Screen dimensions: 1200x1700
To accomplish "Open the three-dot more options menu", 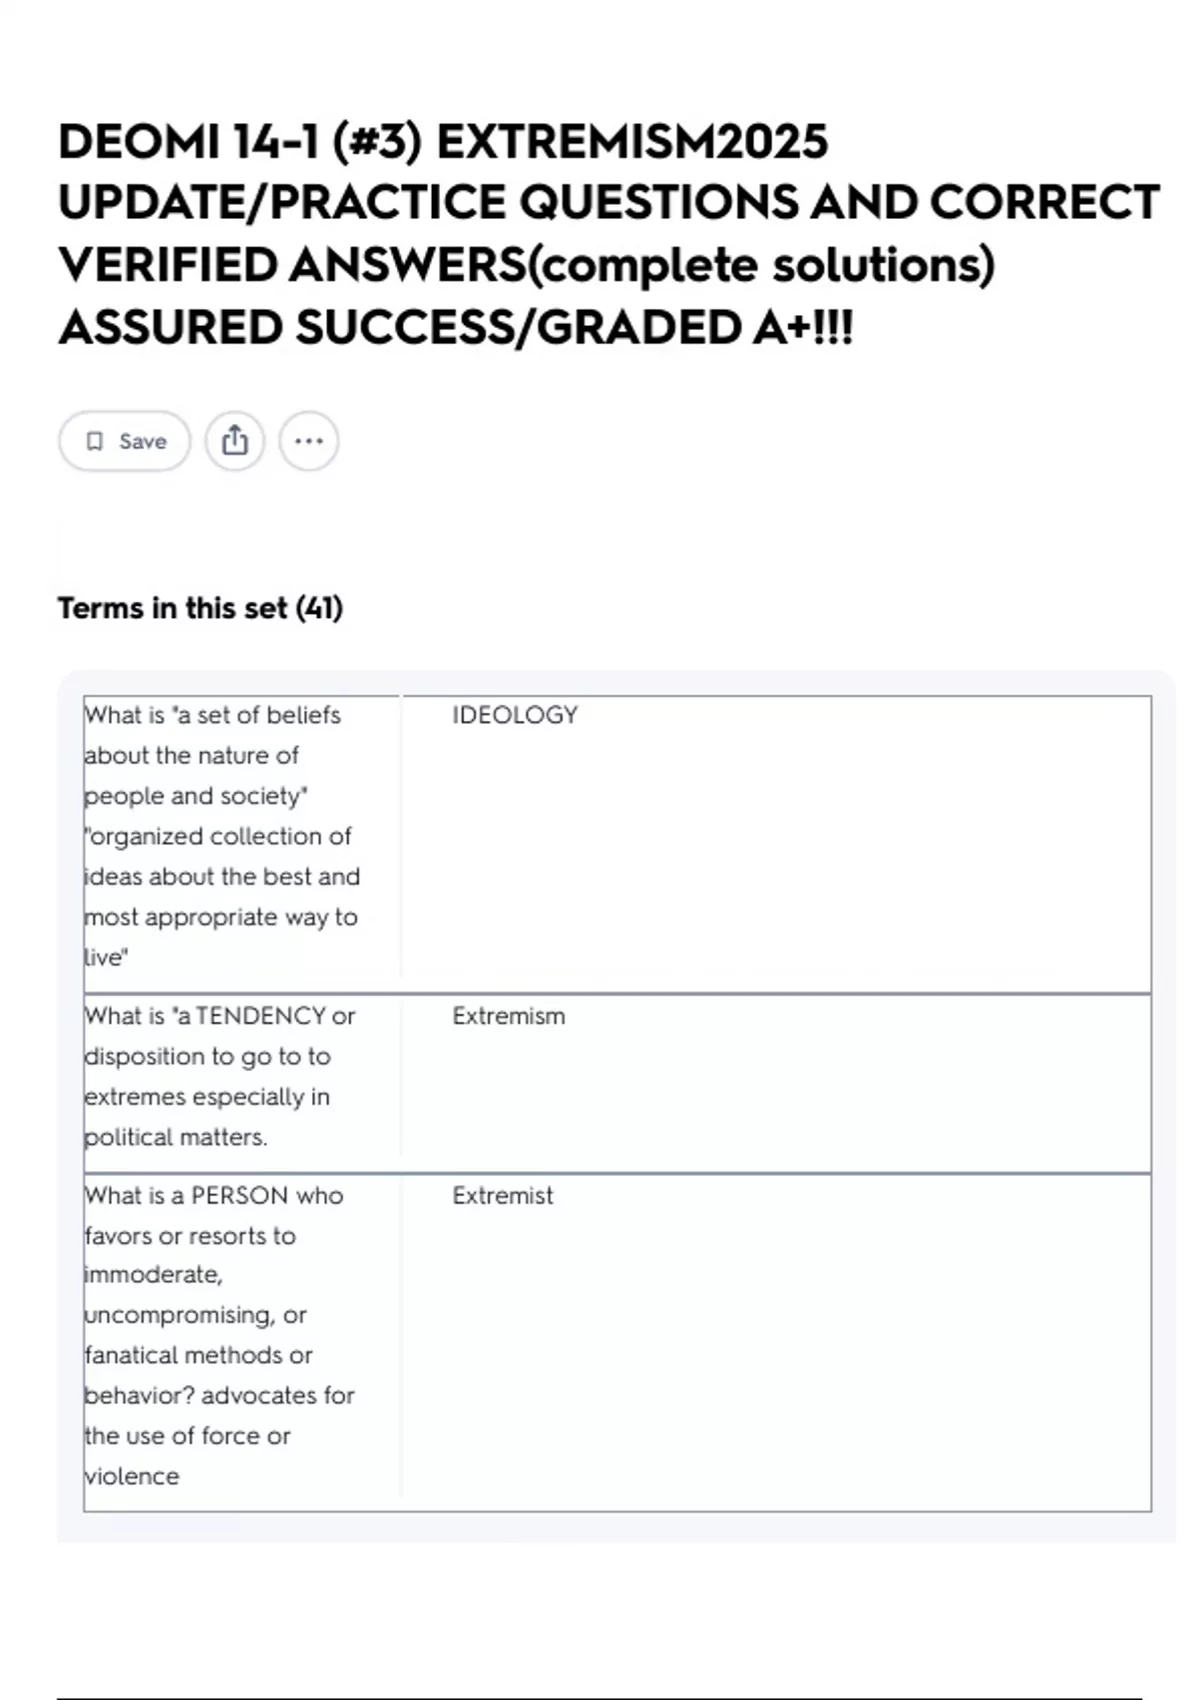I will 309,441.
